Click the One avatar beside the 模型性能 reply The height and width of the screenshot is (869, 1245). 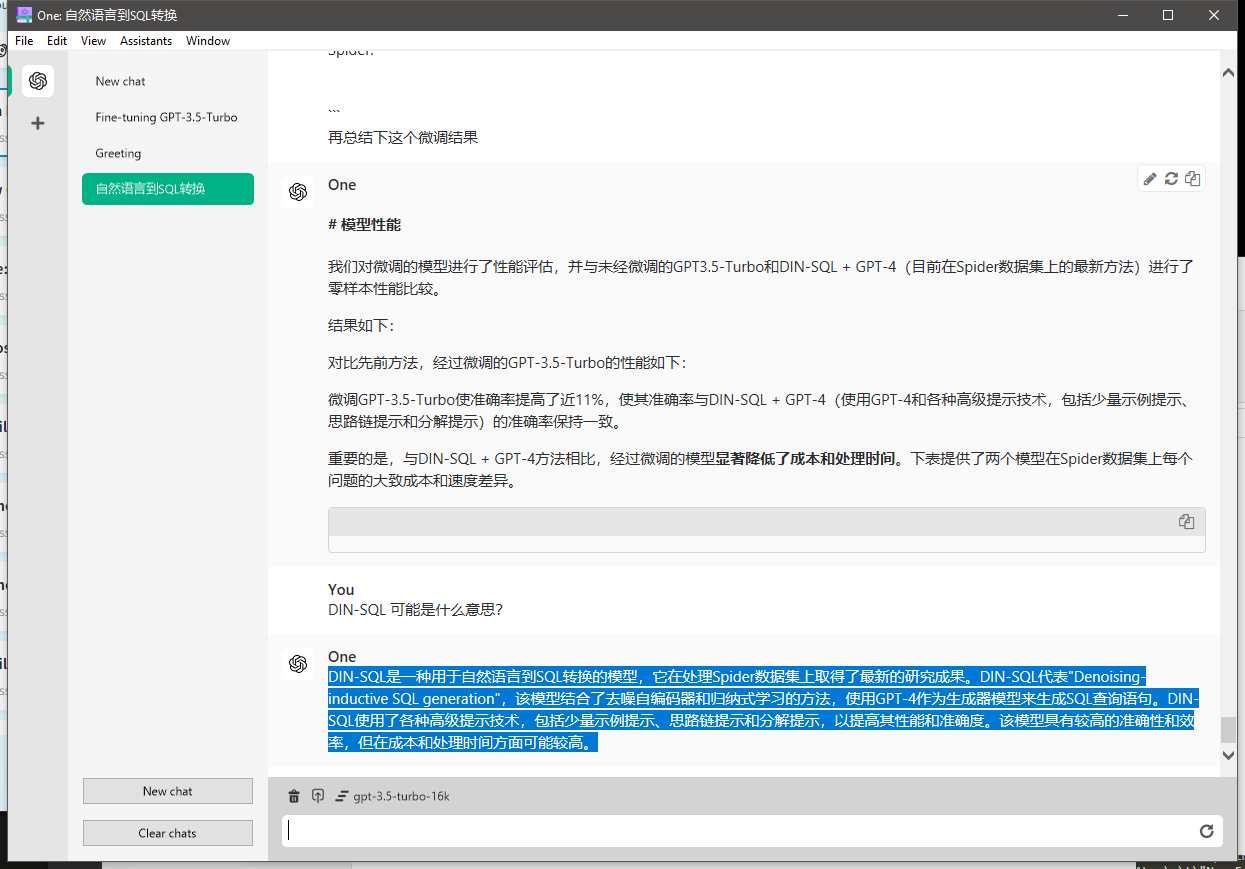[x=298, y=192]
